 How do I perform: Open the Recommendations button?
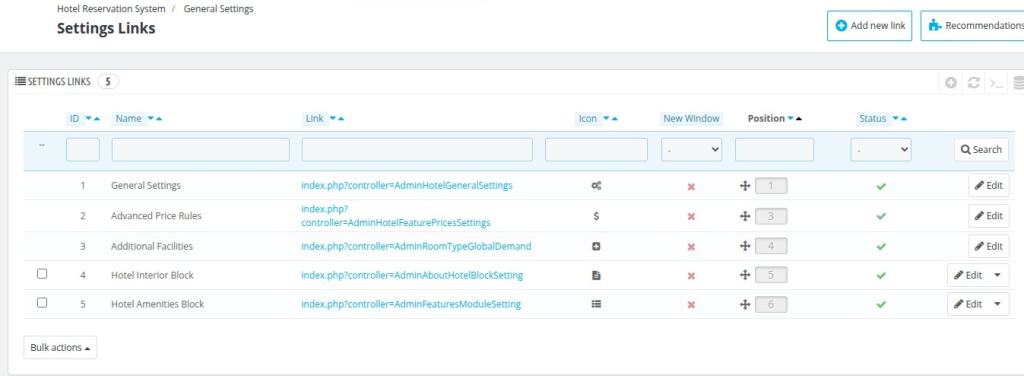(x=973, y=25)
